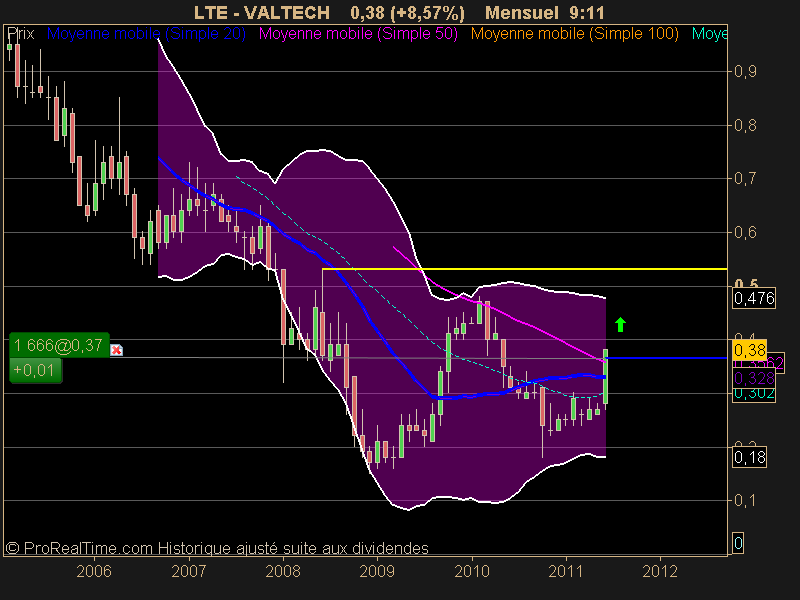The width and height of the screenshot is (800, 600).
Task: Select Moyenne mobile (Simple 100) legend
Action: click(x=574, y=34)
